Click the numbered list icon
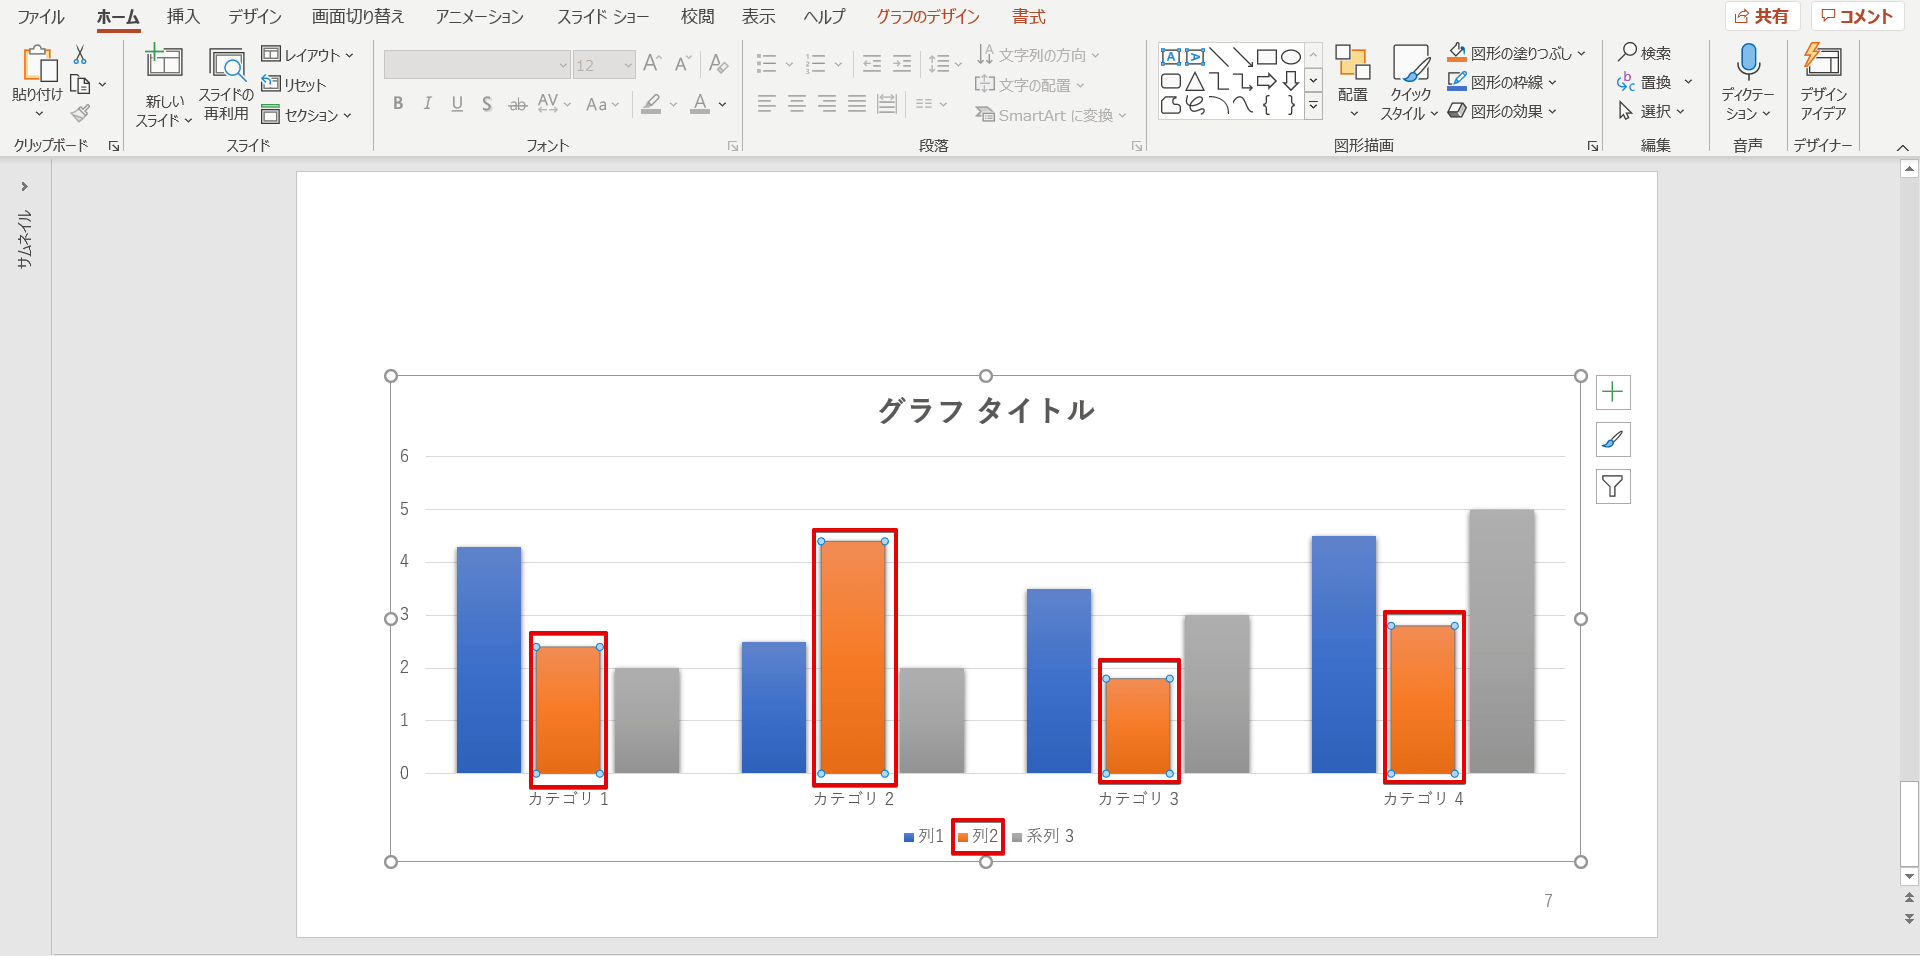 pos(816,64)
